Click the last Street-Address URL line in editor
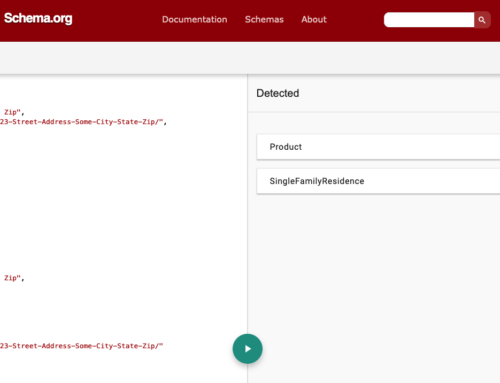 81,346
